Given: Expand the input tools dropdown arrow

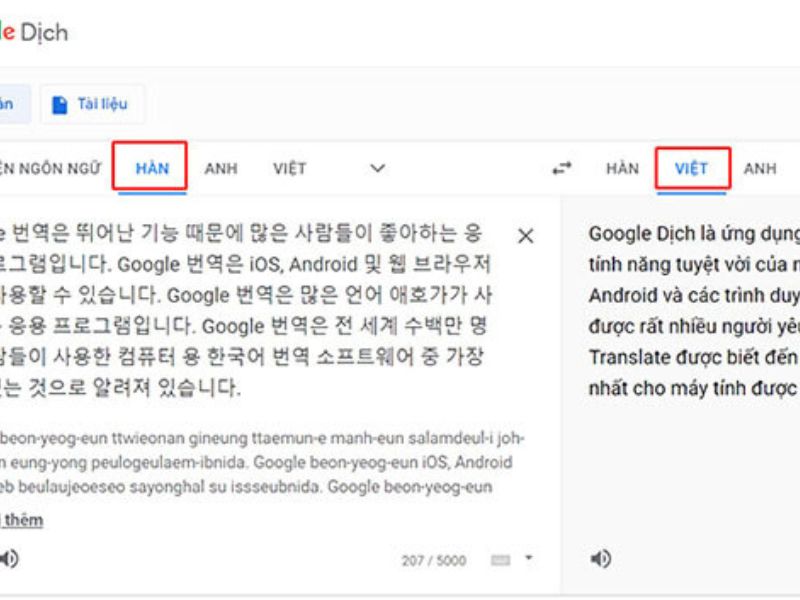Looking at the screenshot, I should click(529, 558).
